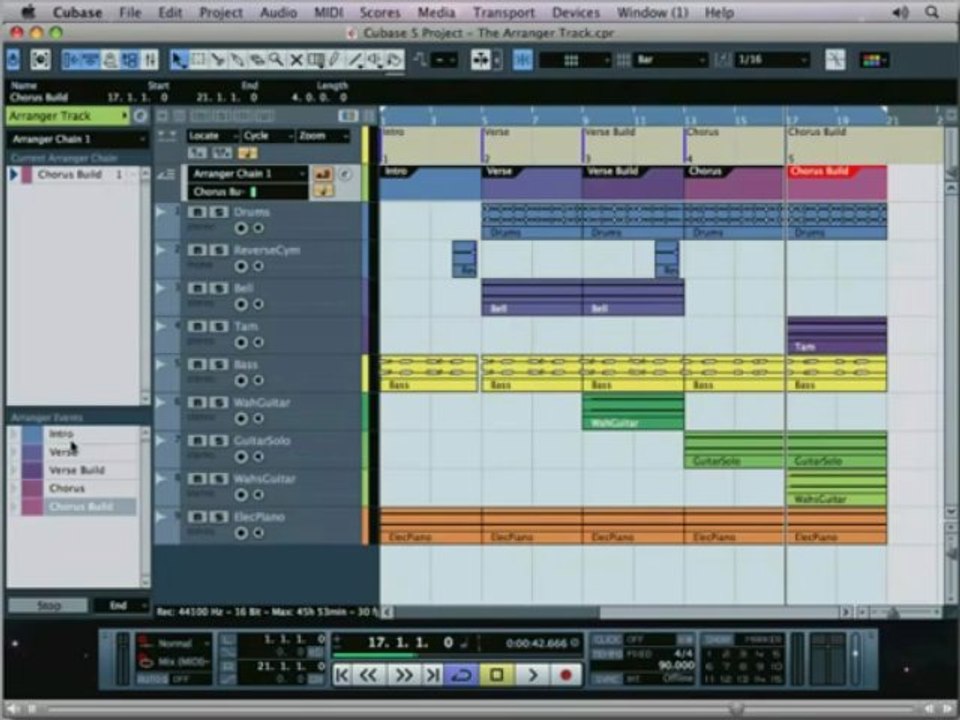960x720 pixels.
Task: Open the Apple menu
Action: point(27,12)
